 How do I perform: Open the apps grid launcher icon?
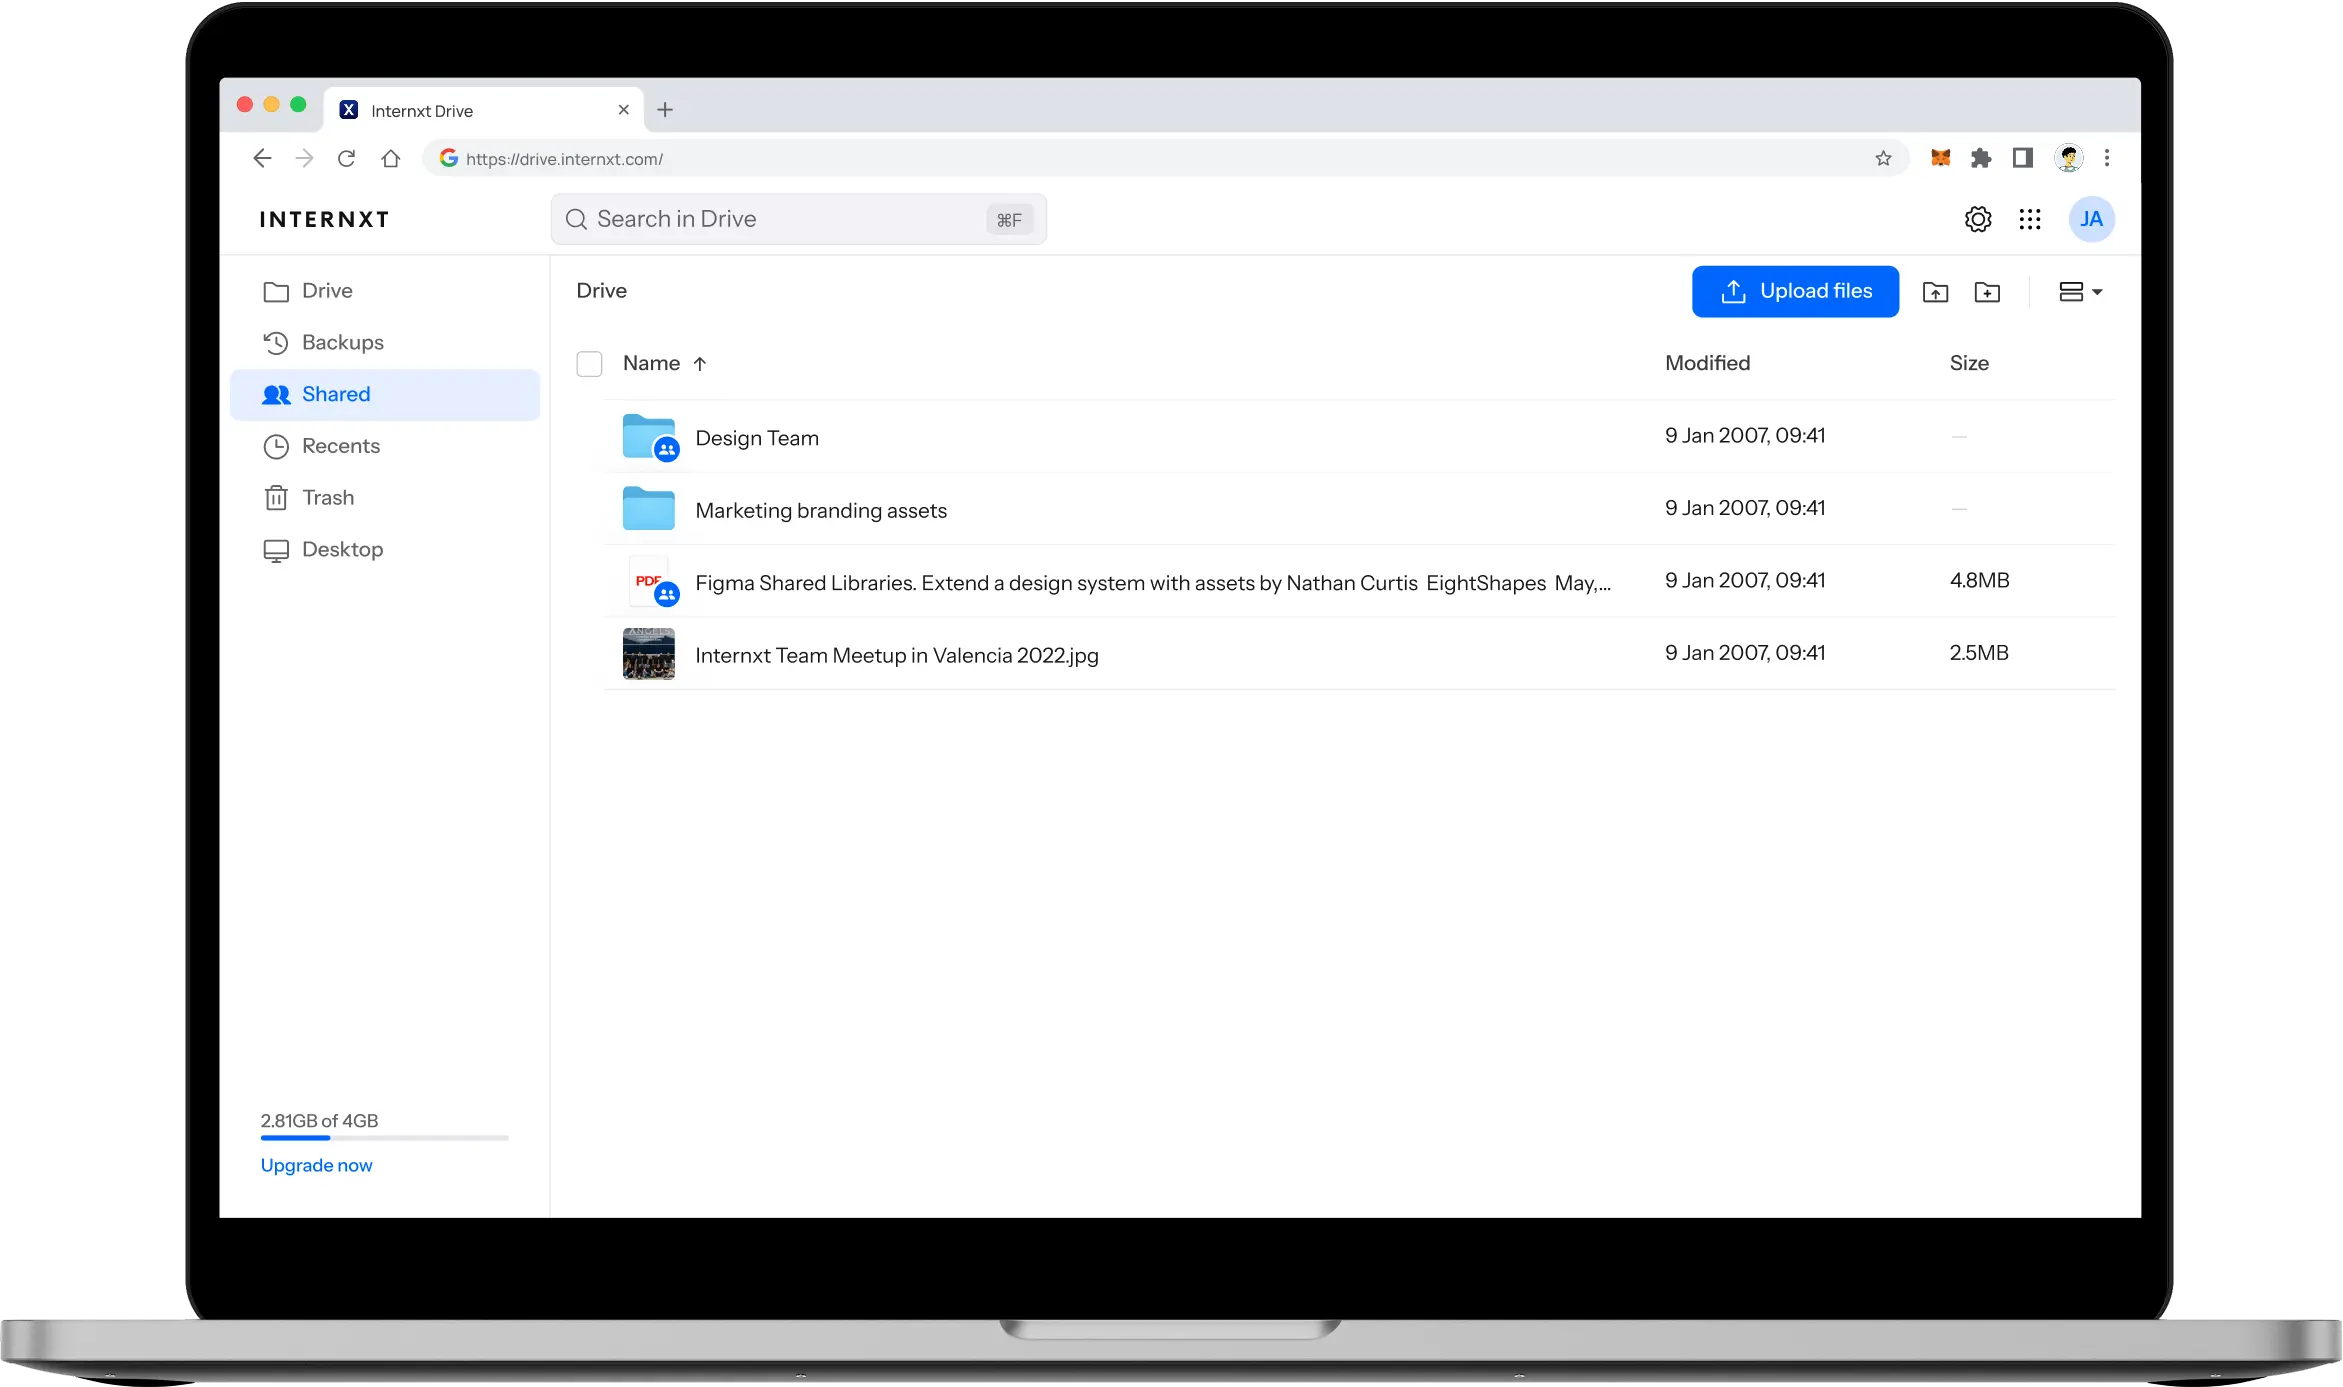point(2029,219)
